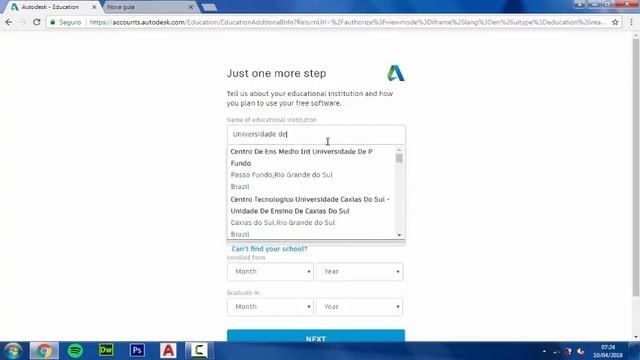Open Chrome from taskbar

point(44,351)
